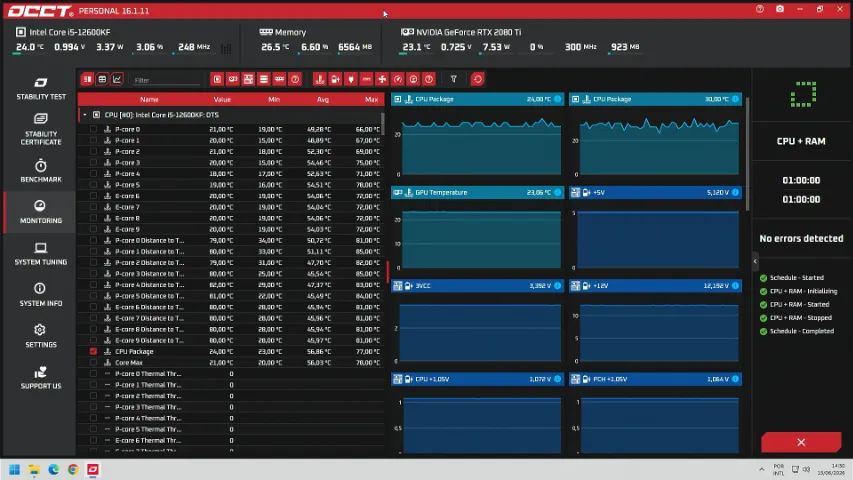Toggle the power plug readings filter

351,79
